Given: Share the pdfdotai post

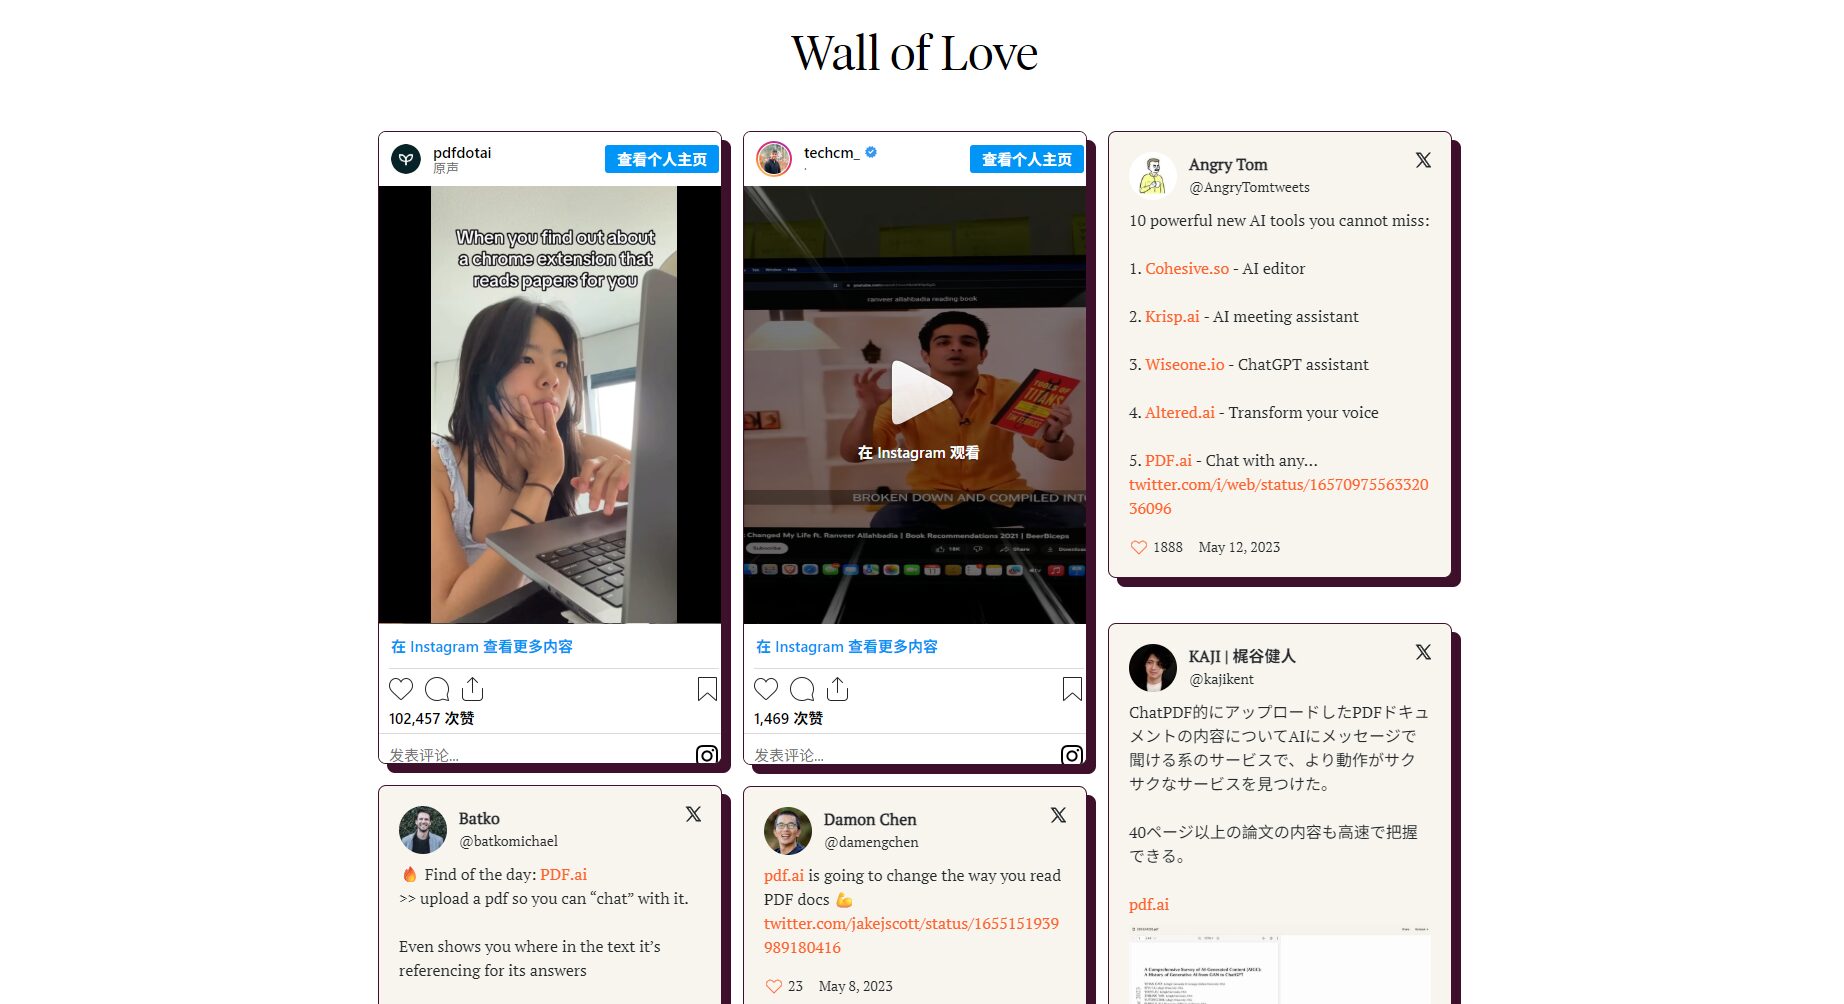Looking at the screenshot, I should [473, 689].
